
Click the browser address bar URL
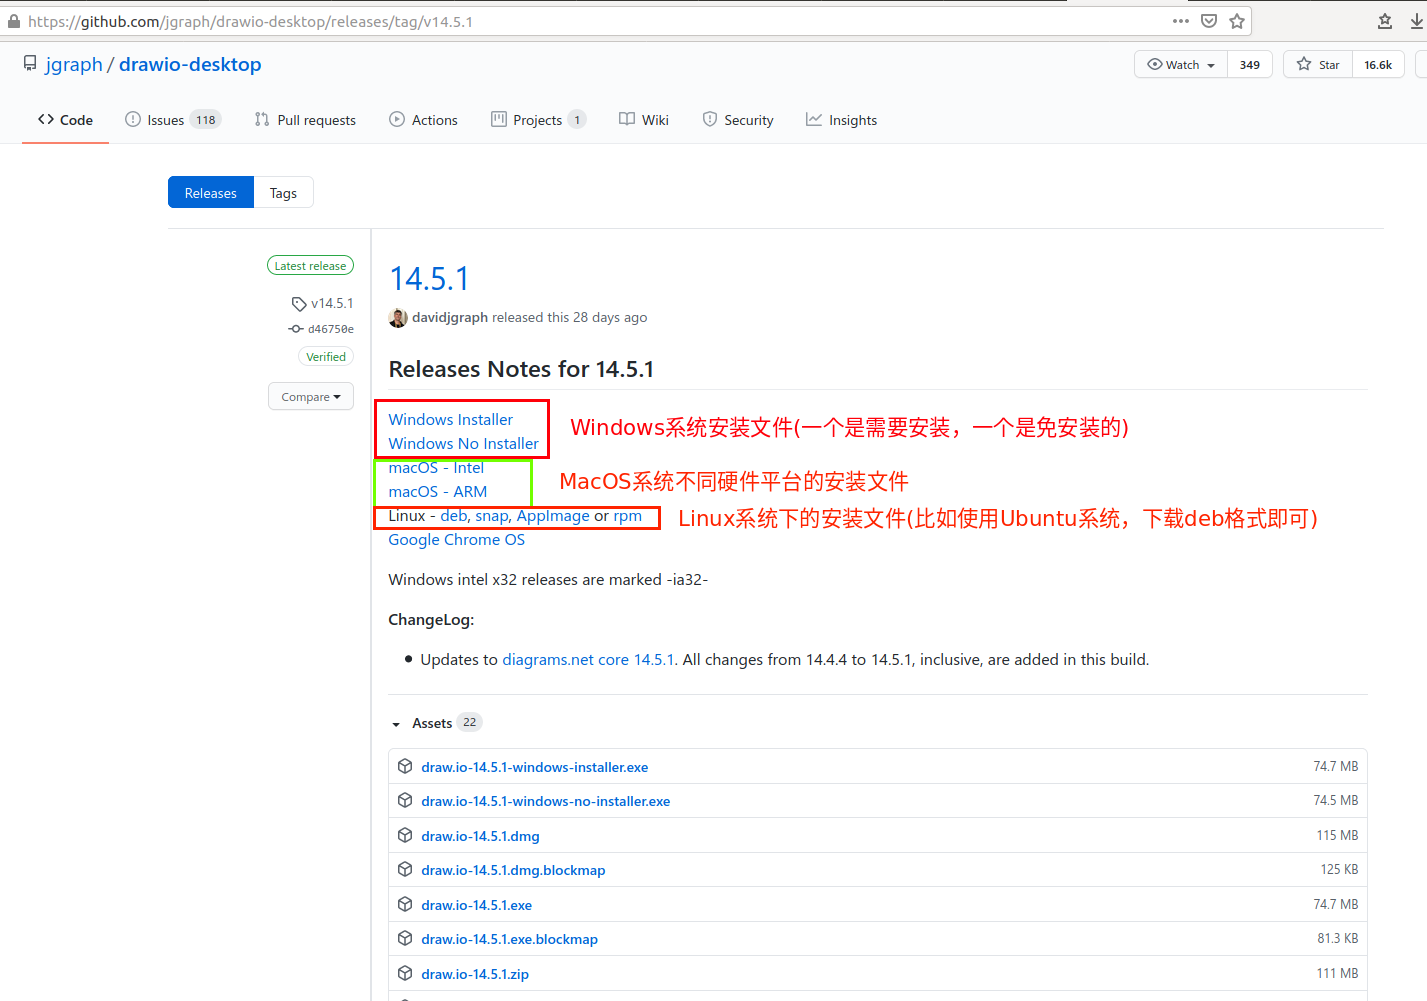click(251, 21)
